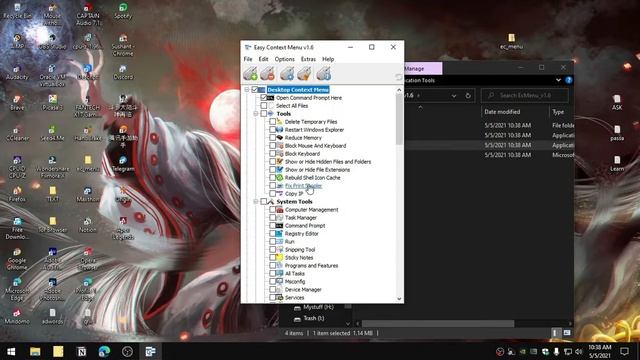The image size is (640, 360).
Task: Open the Edit menu
Action: (263, 59)
